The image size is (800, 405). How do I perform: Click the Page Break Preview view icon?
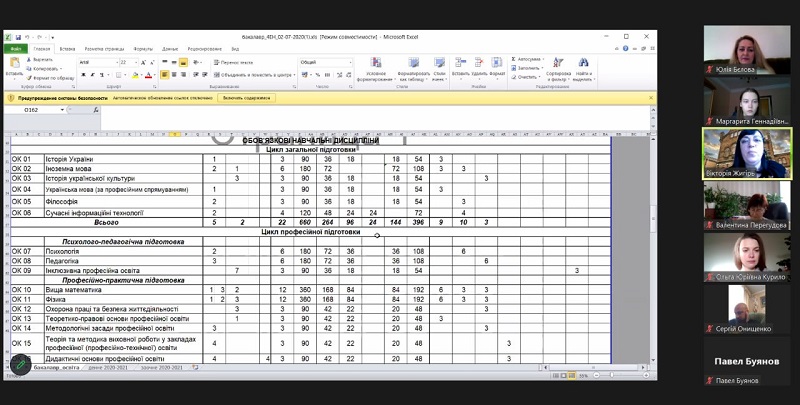click(572, 376)
